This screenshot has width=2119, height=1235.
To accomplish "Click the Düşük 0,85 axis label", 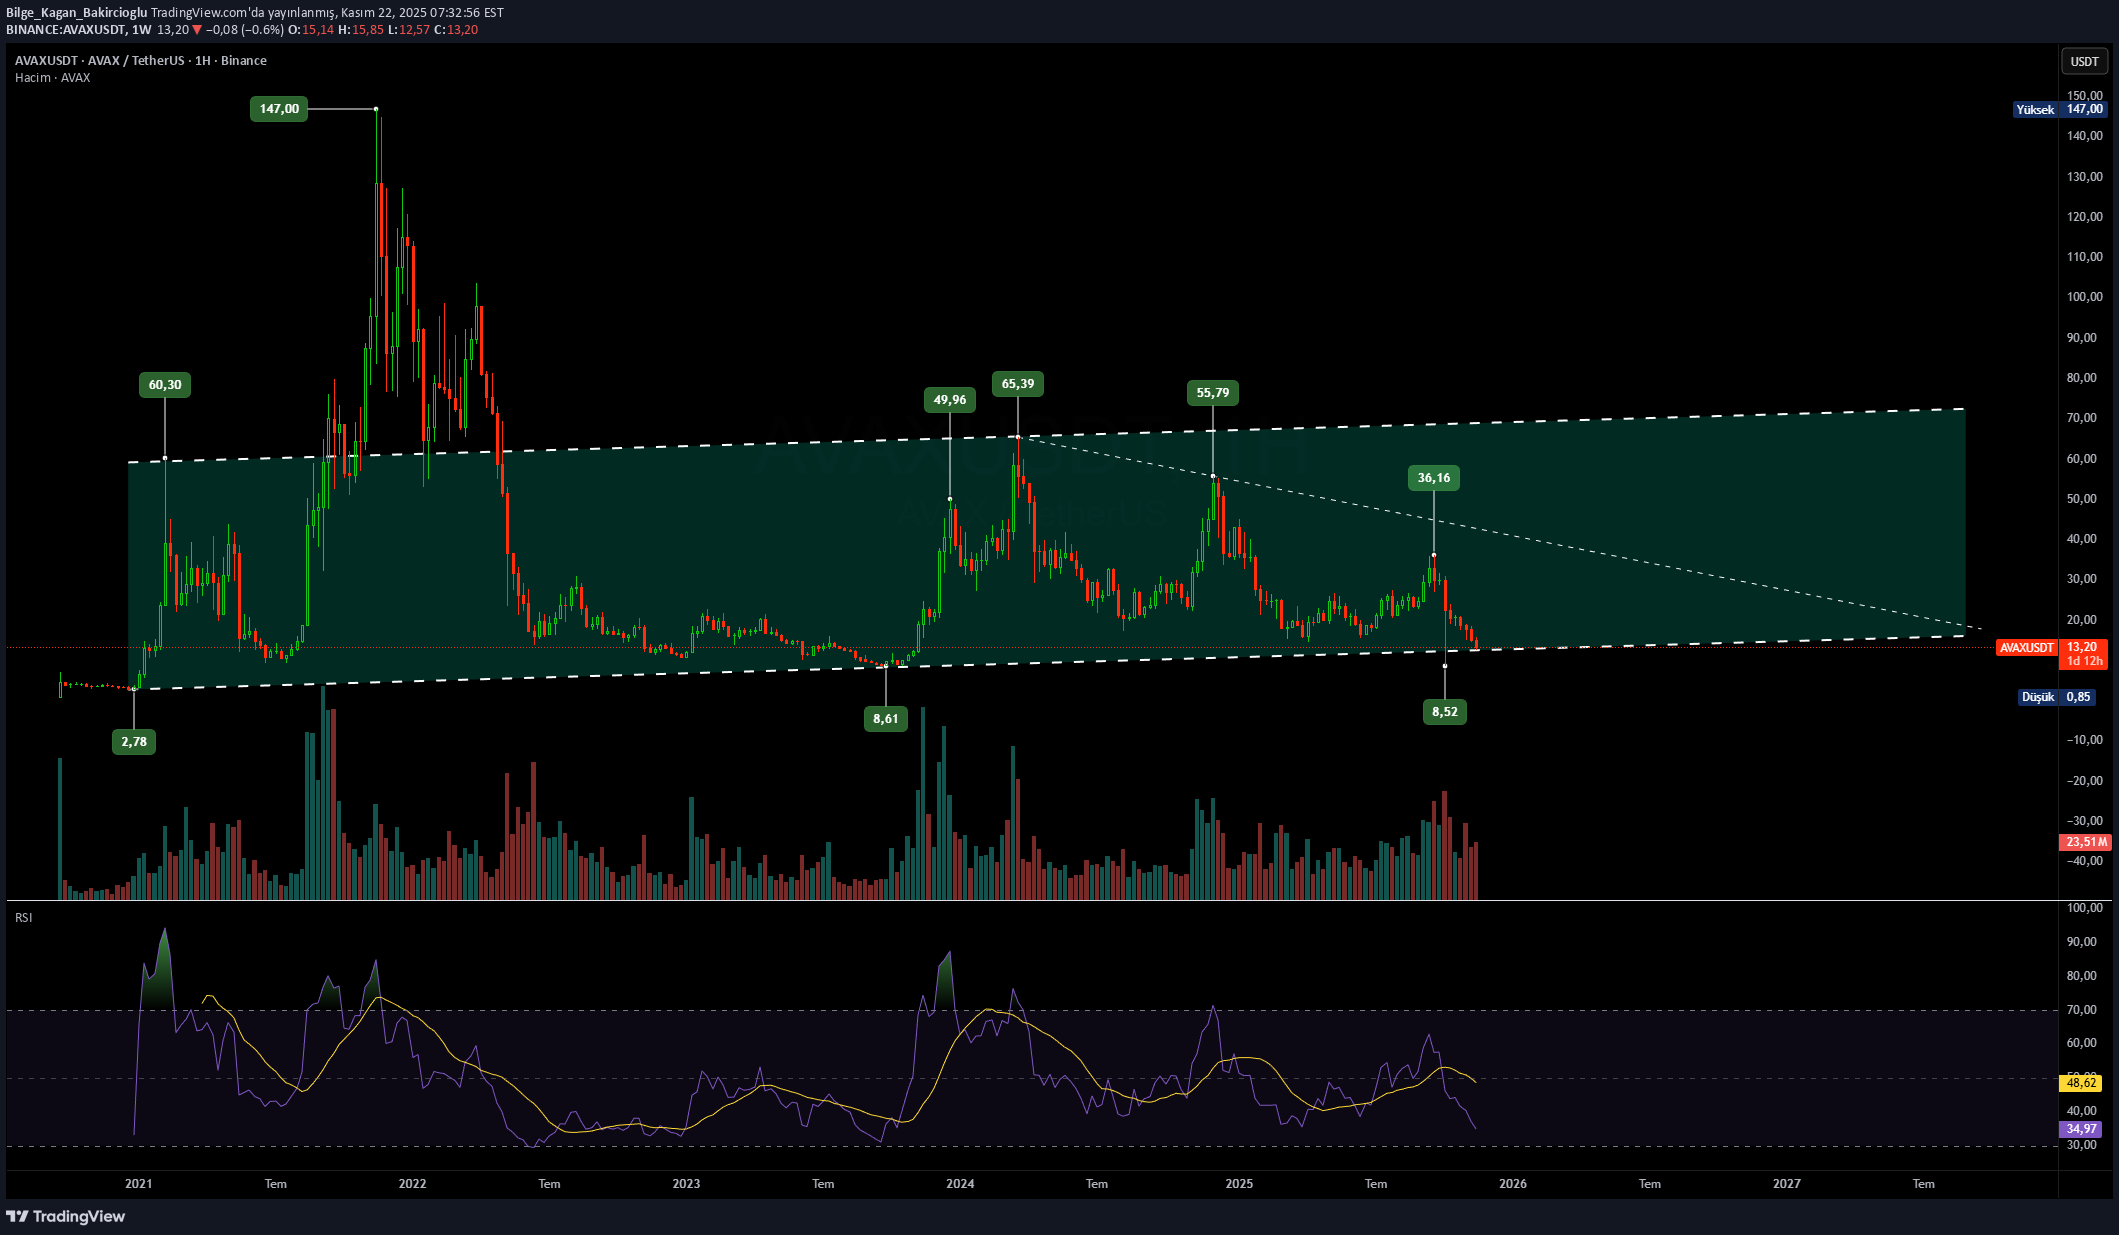I will click(x=2056, y=697).
